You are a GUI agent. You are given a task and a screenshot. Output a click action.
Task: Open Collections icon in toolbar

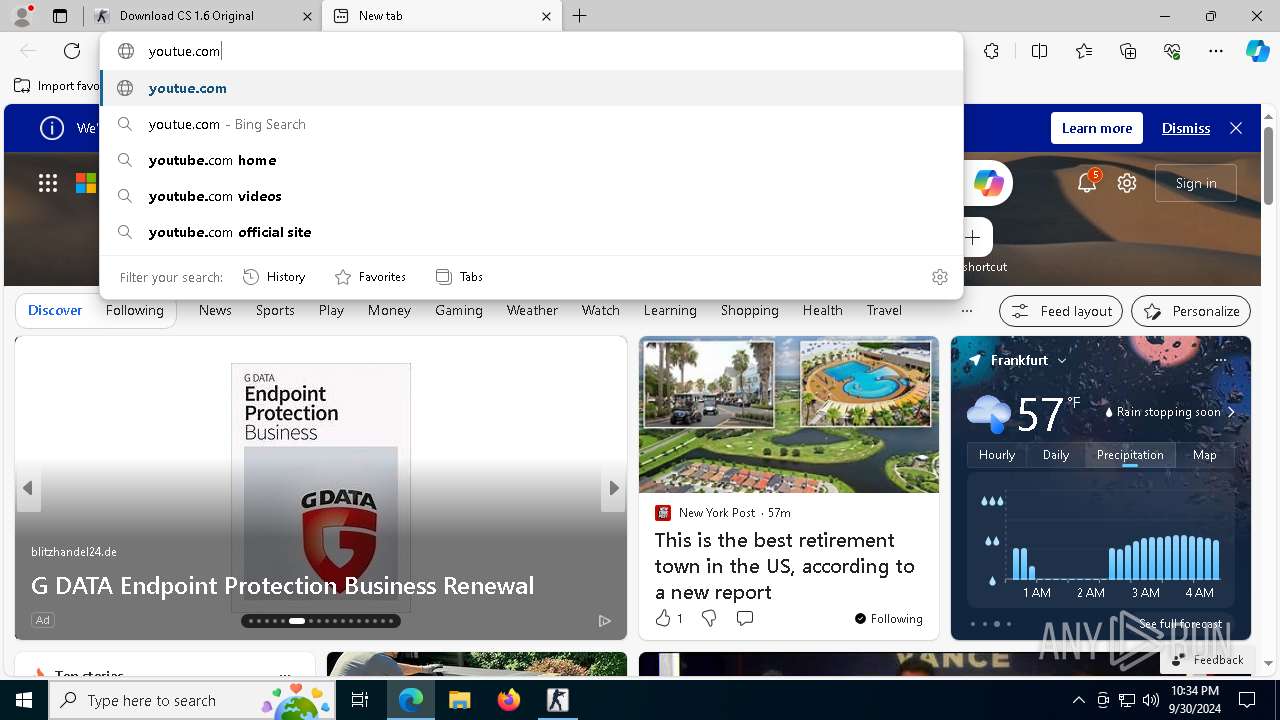tap(1128, 51)
